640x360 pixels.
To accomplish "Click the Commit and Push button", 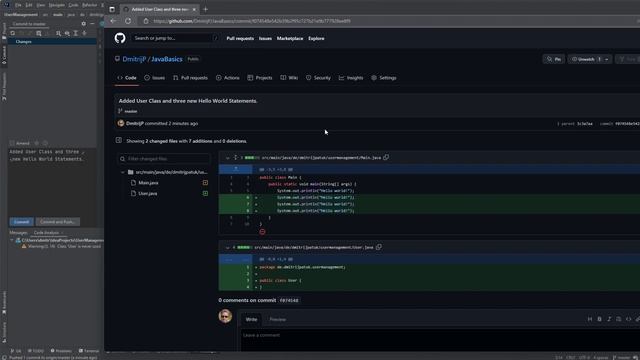I will pos(58,222).
